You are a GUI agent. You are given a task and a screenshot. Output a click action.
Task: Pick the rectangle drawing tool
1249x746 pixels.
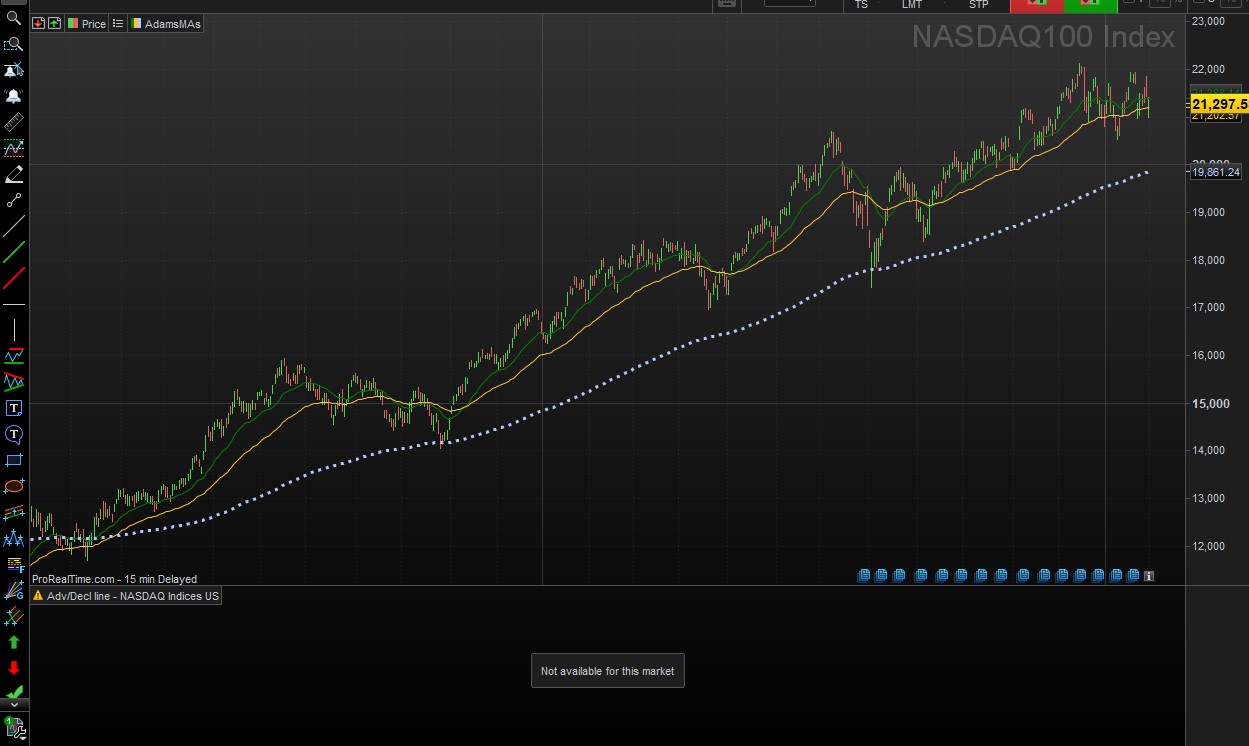click(14, 460)
